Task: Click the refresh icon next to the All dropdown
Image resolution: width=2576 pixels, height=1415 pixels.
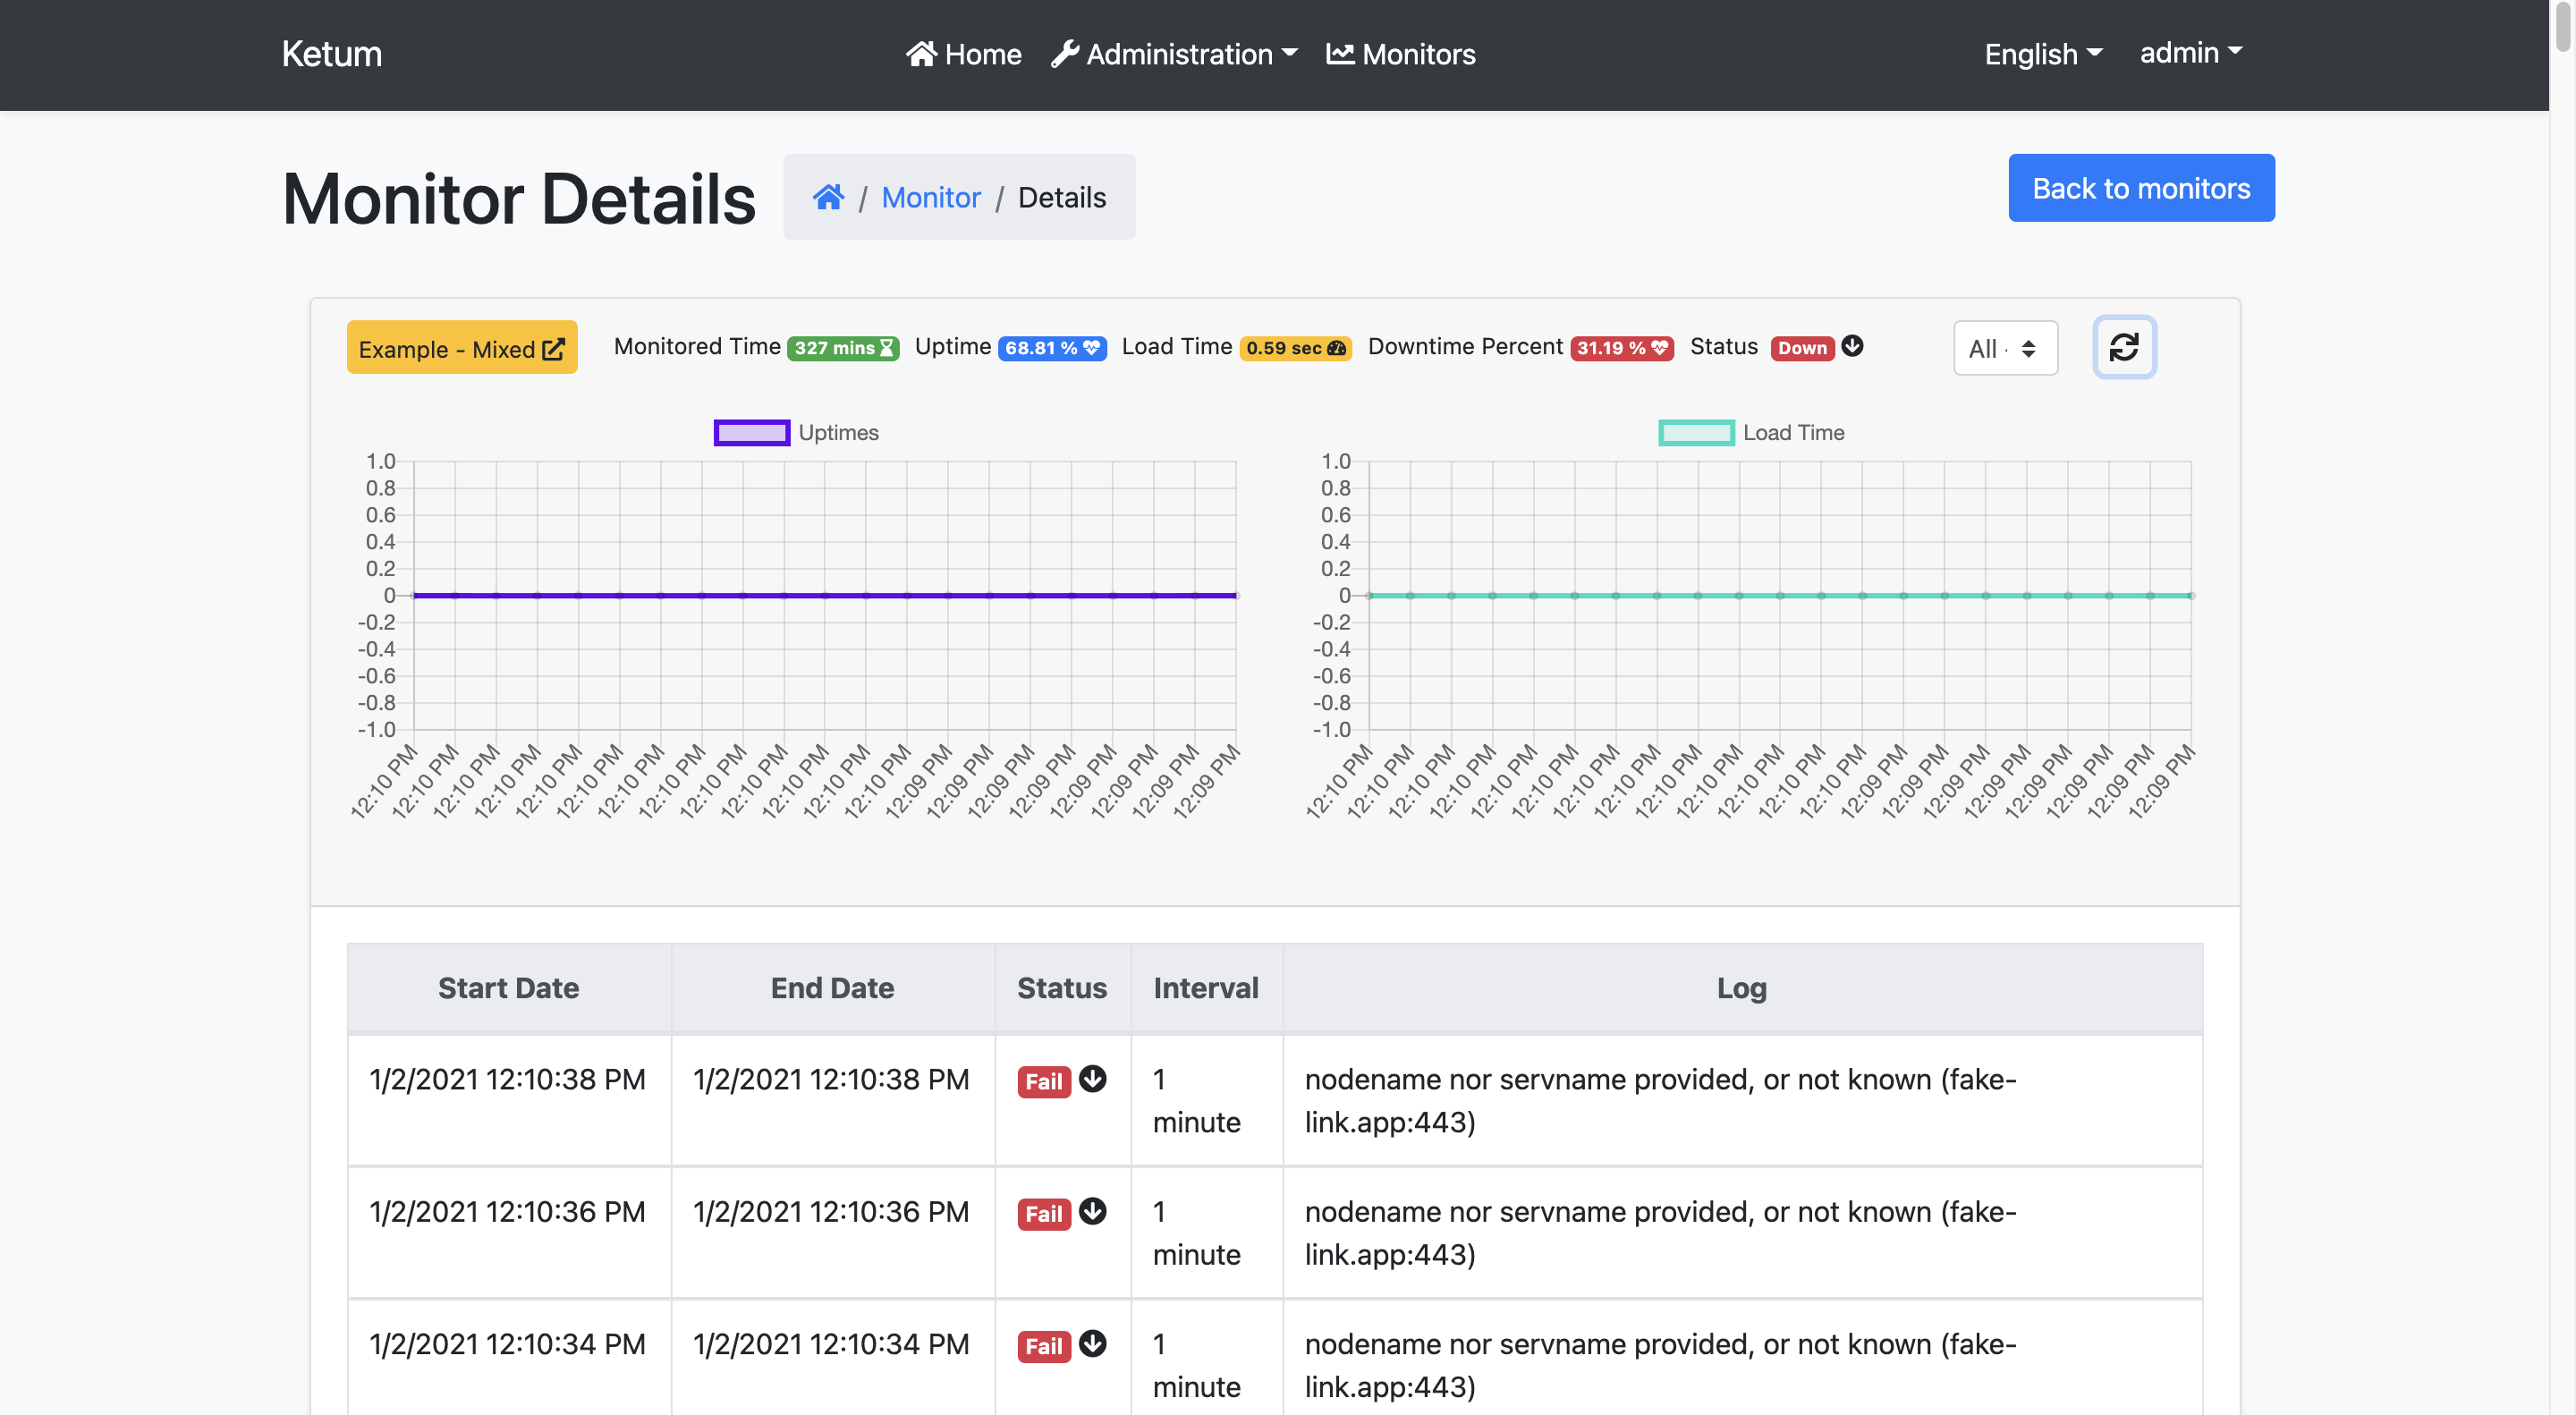Action: click(x=2124, y=347)
